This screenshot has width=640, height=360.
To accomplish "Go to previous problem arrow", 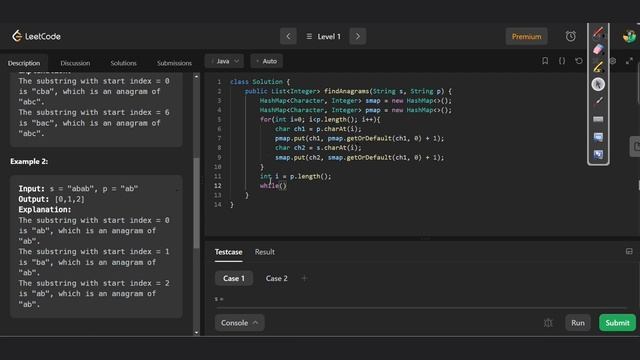I will tap(288, 36).
